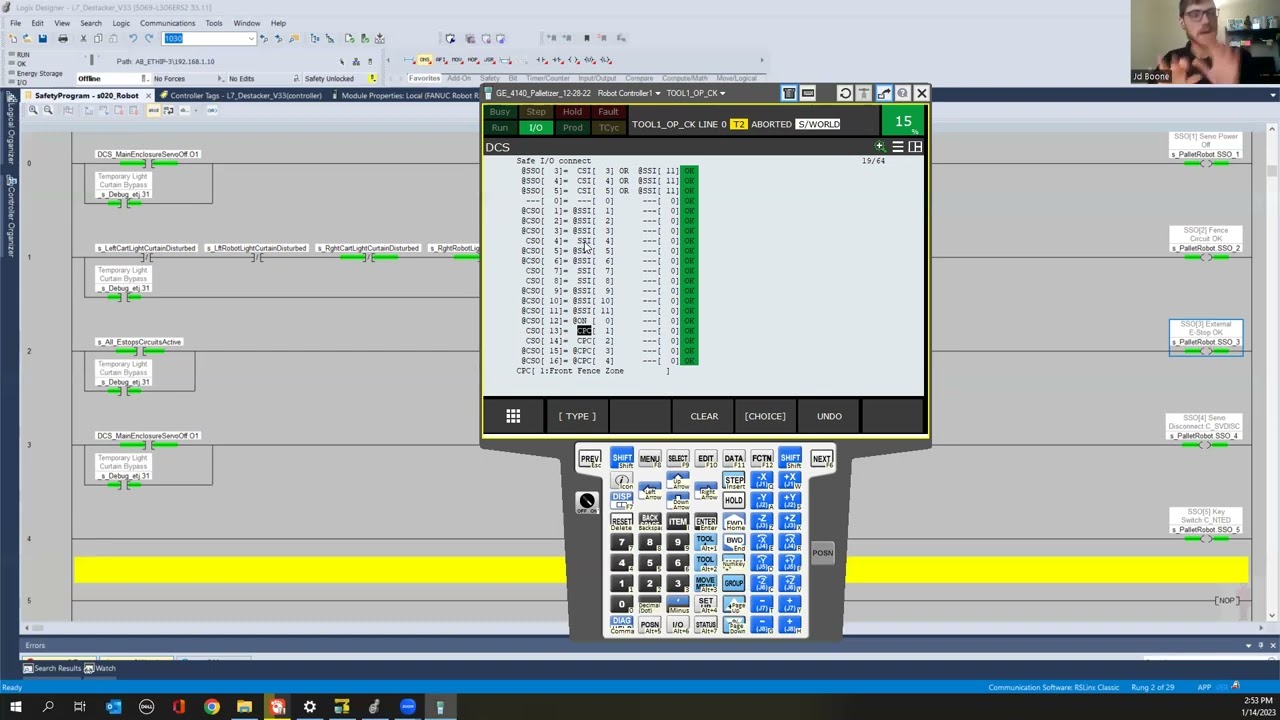Click zoom in icon in ladder editor toolbar
1280x720 pixels.
pyautogui.click(x=33, y=110)
